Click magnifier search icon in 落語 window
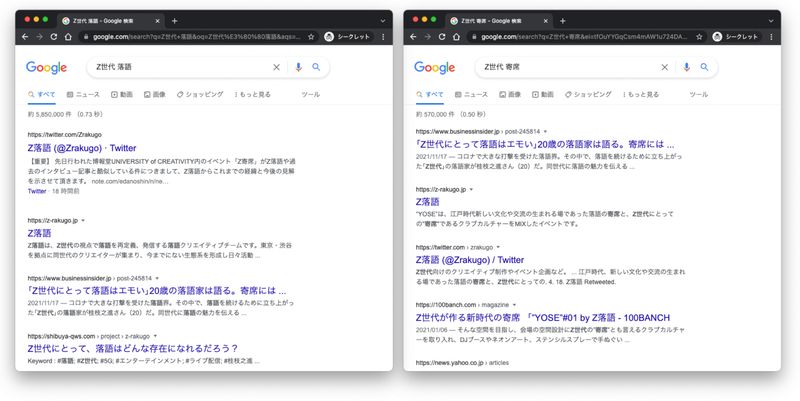Viewport: 800px width, 401px height. pyautogui.click(x=316, y=67)
